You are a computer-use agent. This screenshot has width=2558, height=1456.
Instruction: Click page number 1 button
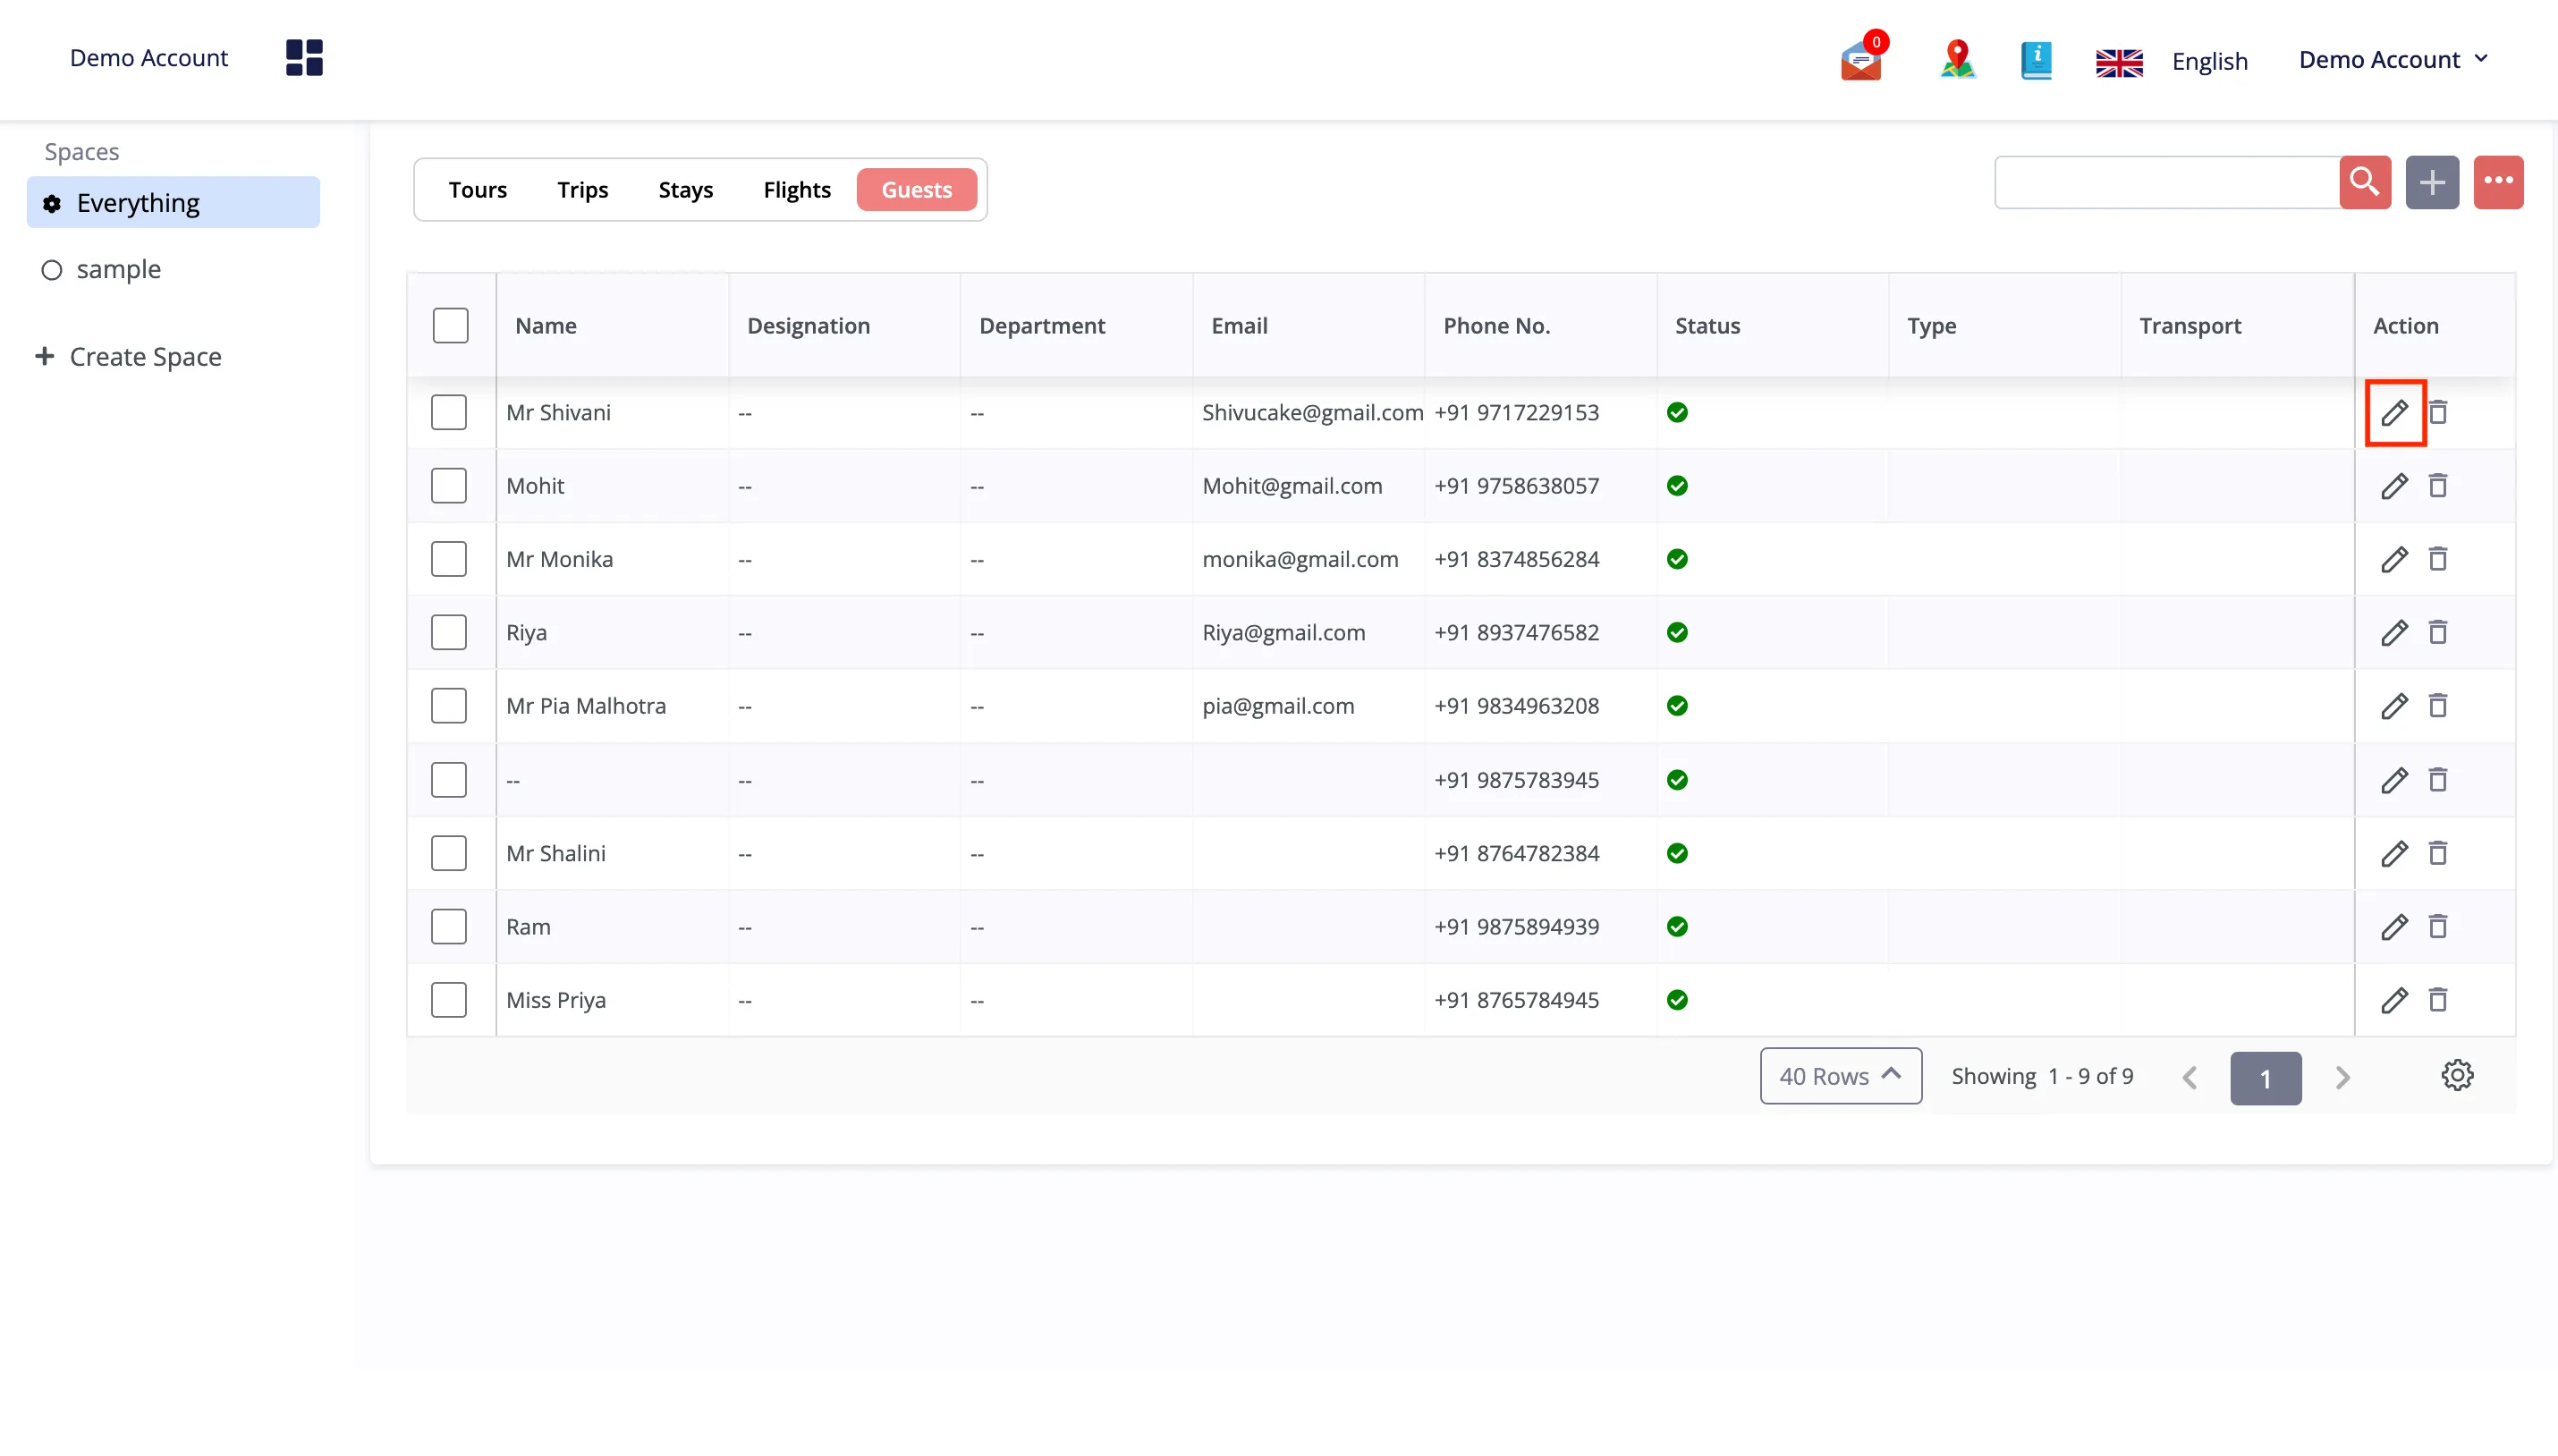(2266, 1078)
